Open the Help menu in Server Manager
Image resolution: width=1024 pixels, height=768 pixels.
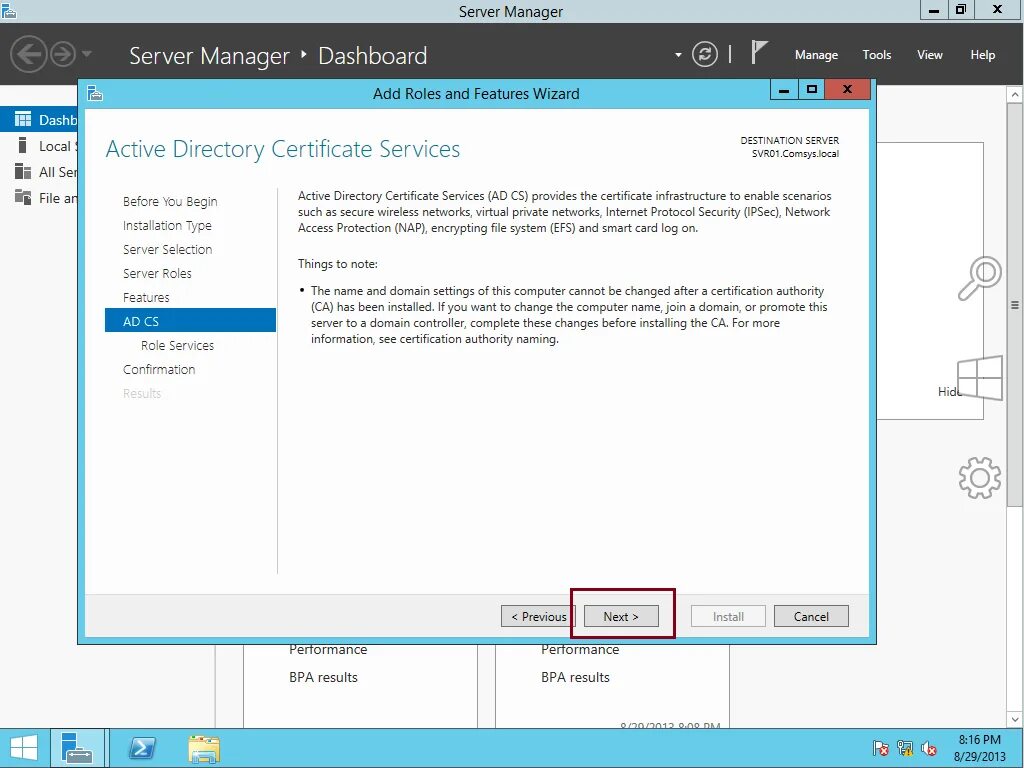[x=982, y=55]
